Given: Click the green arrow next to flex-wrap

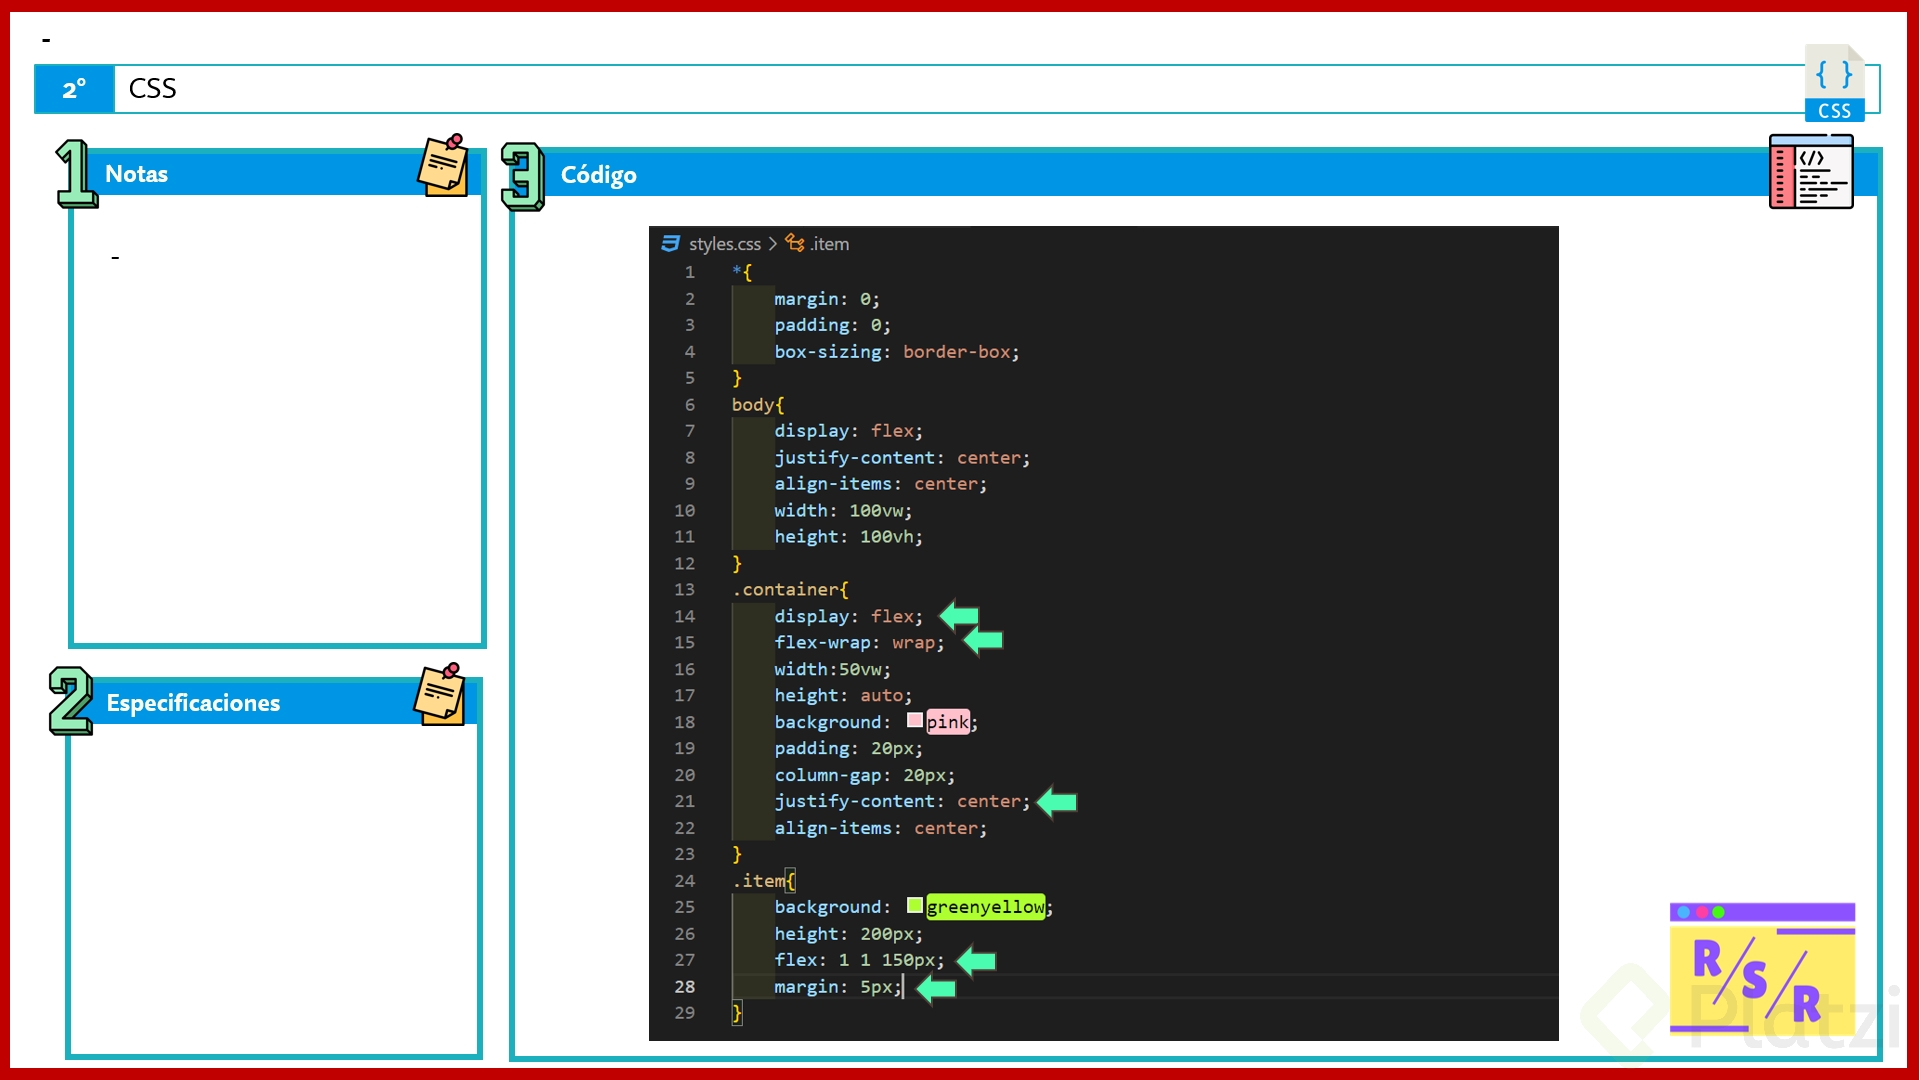Looking at the screenshot, I should point(984,641).
